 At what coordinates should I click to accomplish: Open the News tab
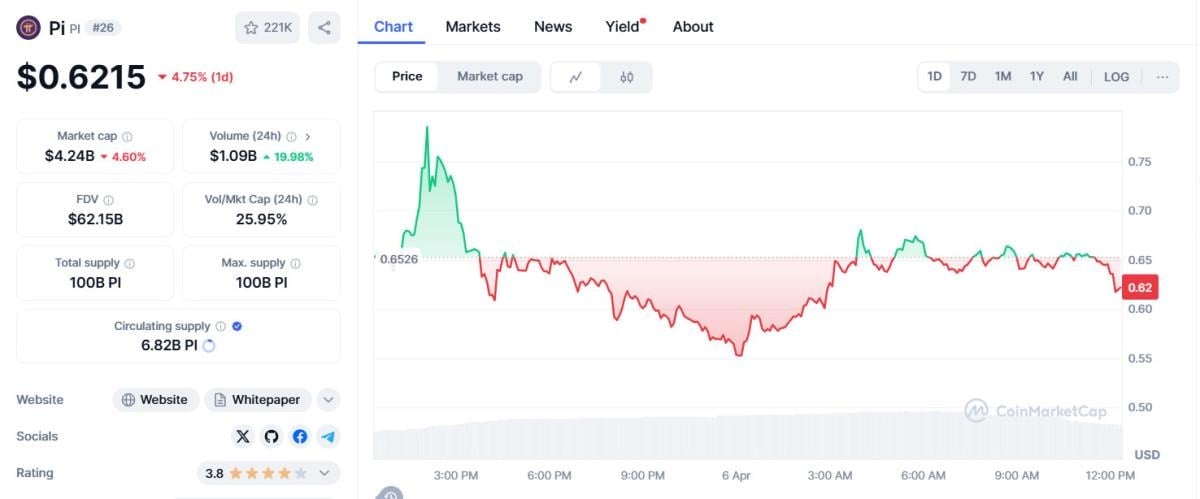pyautogui.click(x=553, y=27)
